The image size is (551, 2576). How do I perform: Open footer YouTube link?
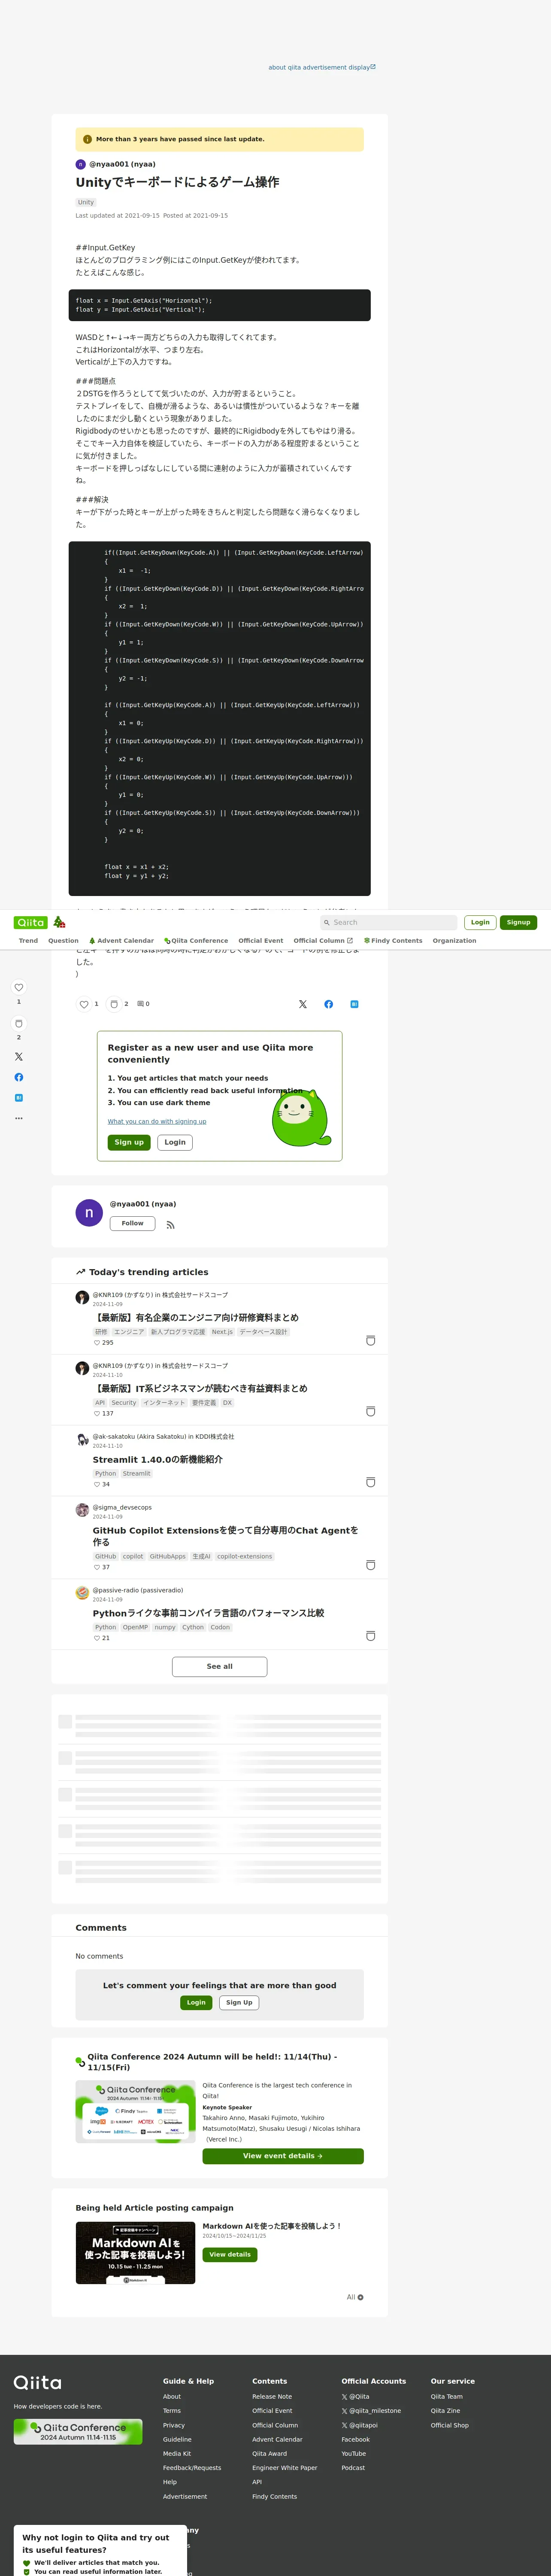(x=353, y=2453)
